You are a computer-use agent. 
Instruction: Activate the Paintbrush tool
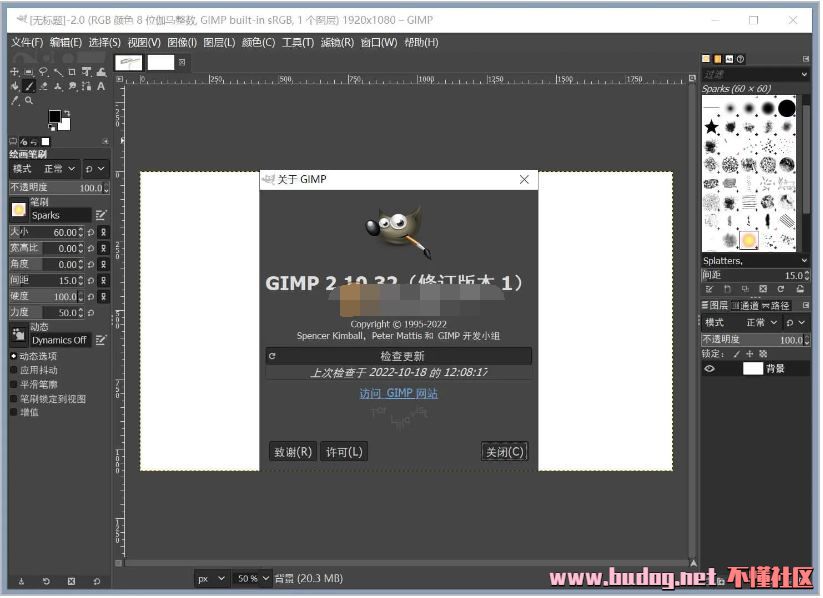29,86
